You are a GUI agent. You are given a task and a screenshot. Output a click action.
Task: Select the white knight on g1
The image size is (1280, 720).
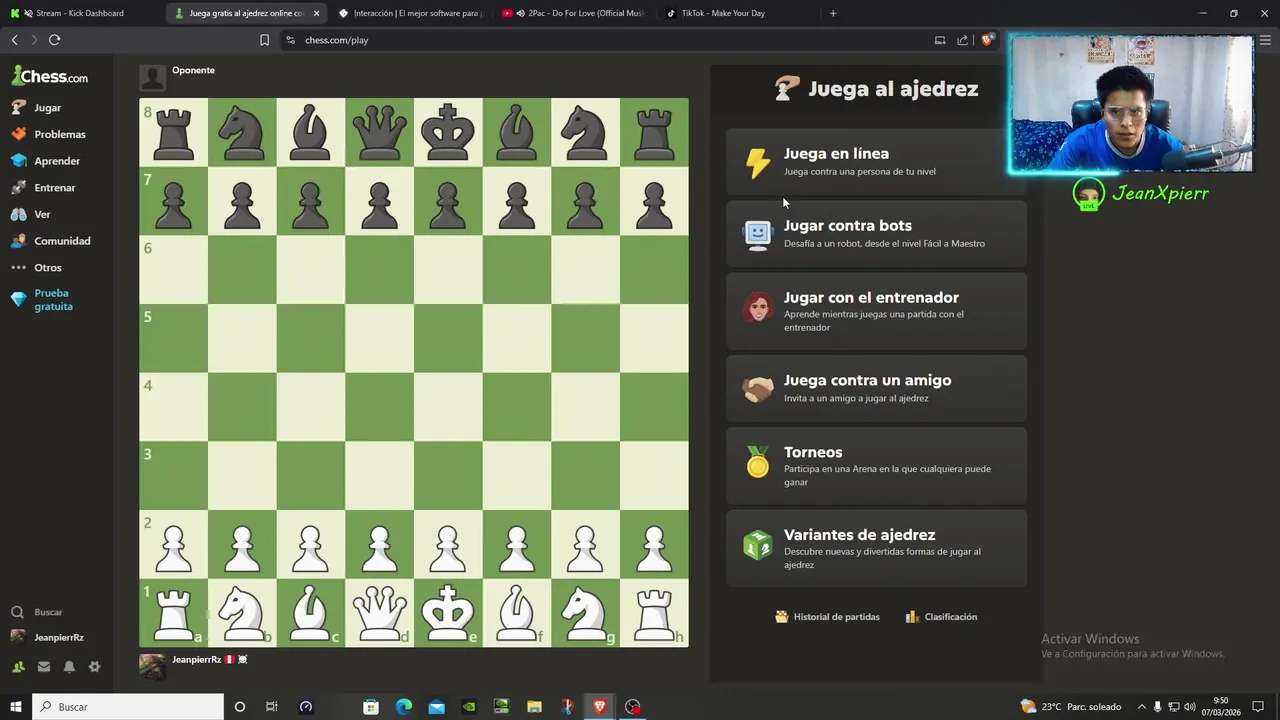(x=585, y=612)
